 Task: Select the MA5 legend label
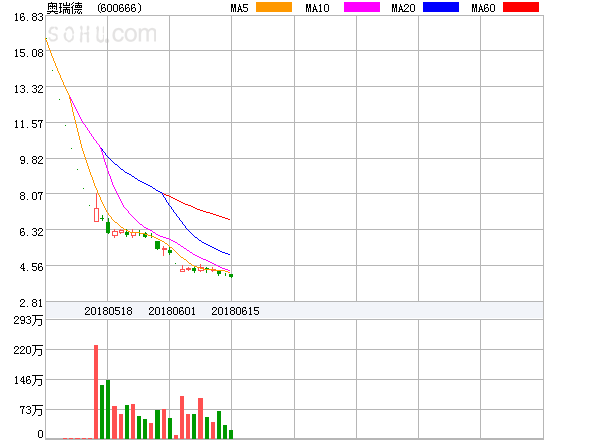[239, 8]
